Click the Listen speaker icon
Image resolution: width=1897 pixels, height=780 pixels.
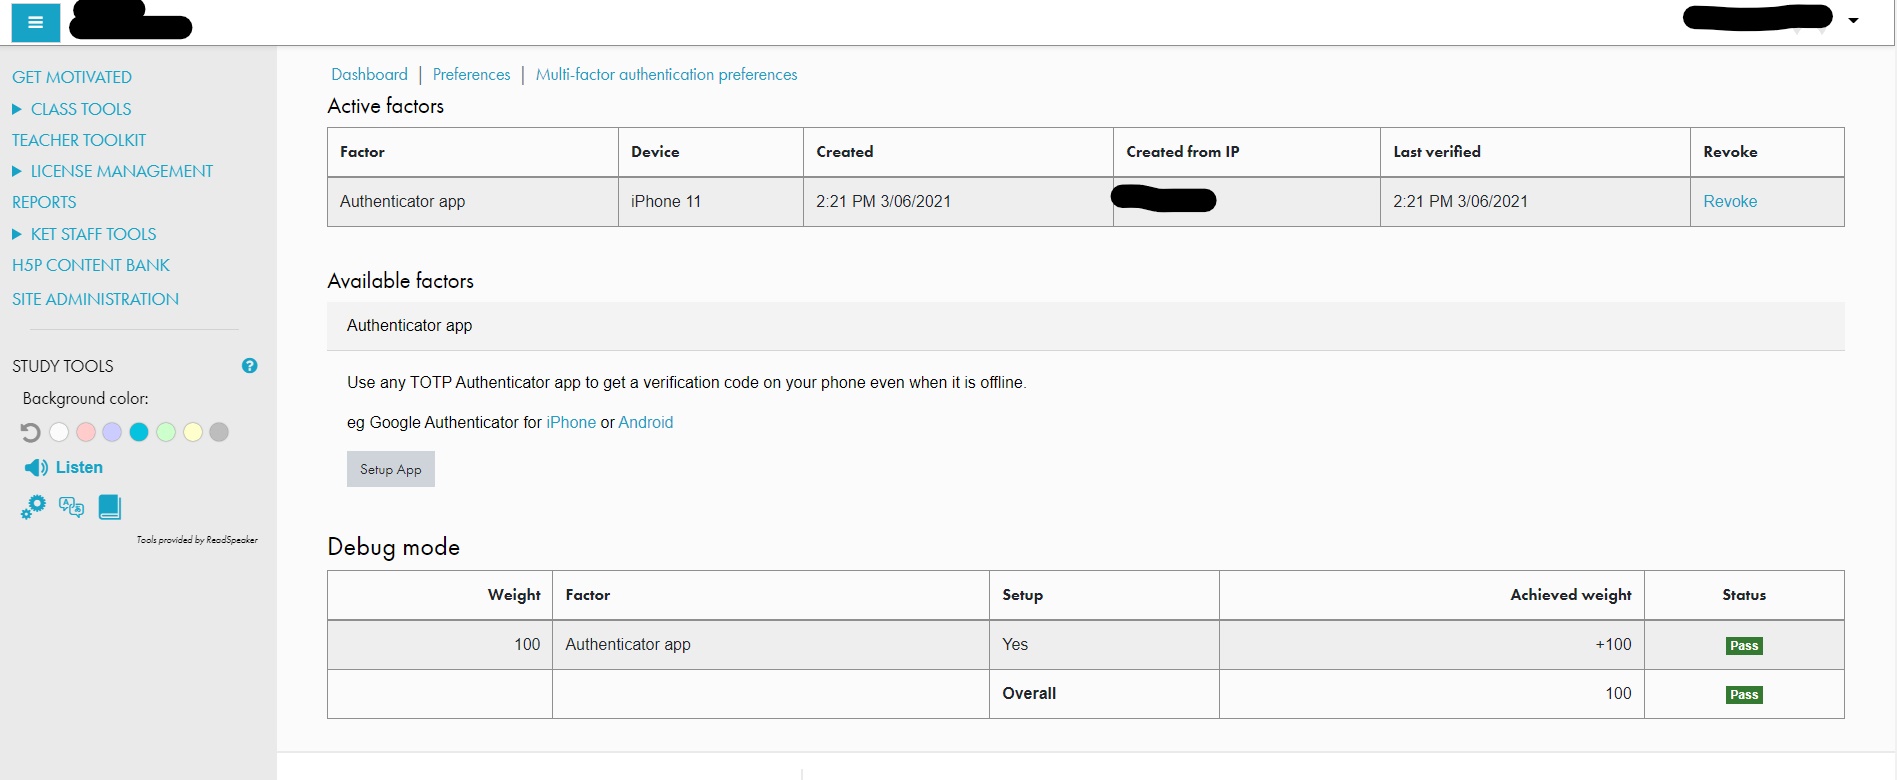[x=36, y=468]
